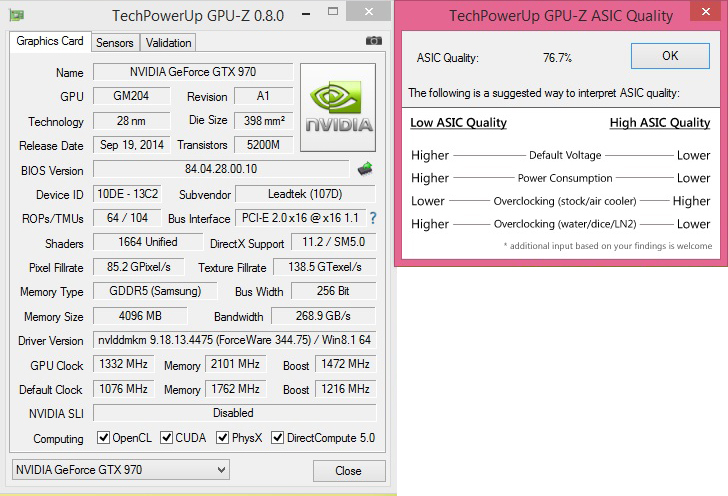Click the High ASIC Quality heading
The width and height of the screenshot is (728, 496).
[x=660, y=123]
